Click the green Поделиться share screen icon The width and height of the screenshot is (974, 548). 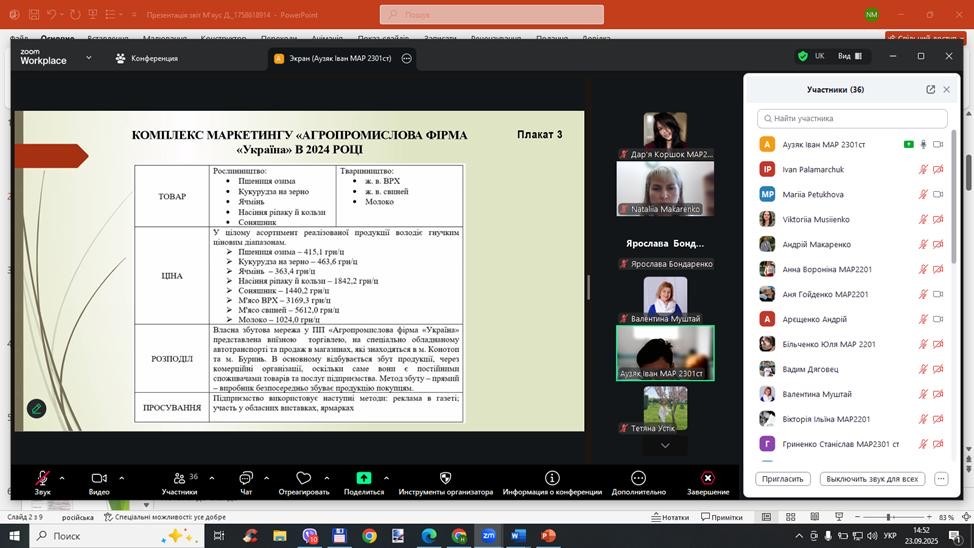[x=364, y=478]
